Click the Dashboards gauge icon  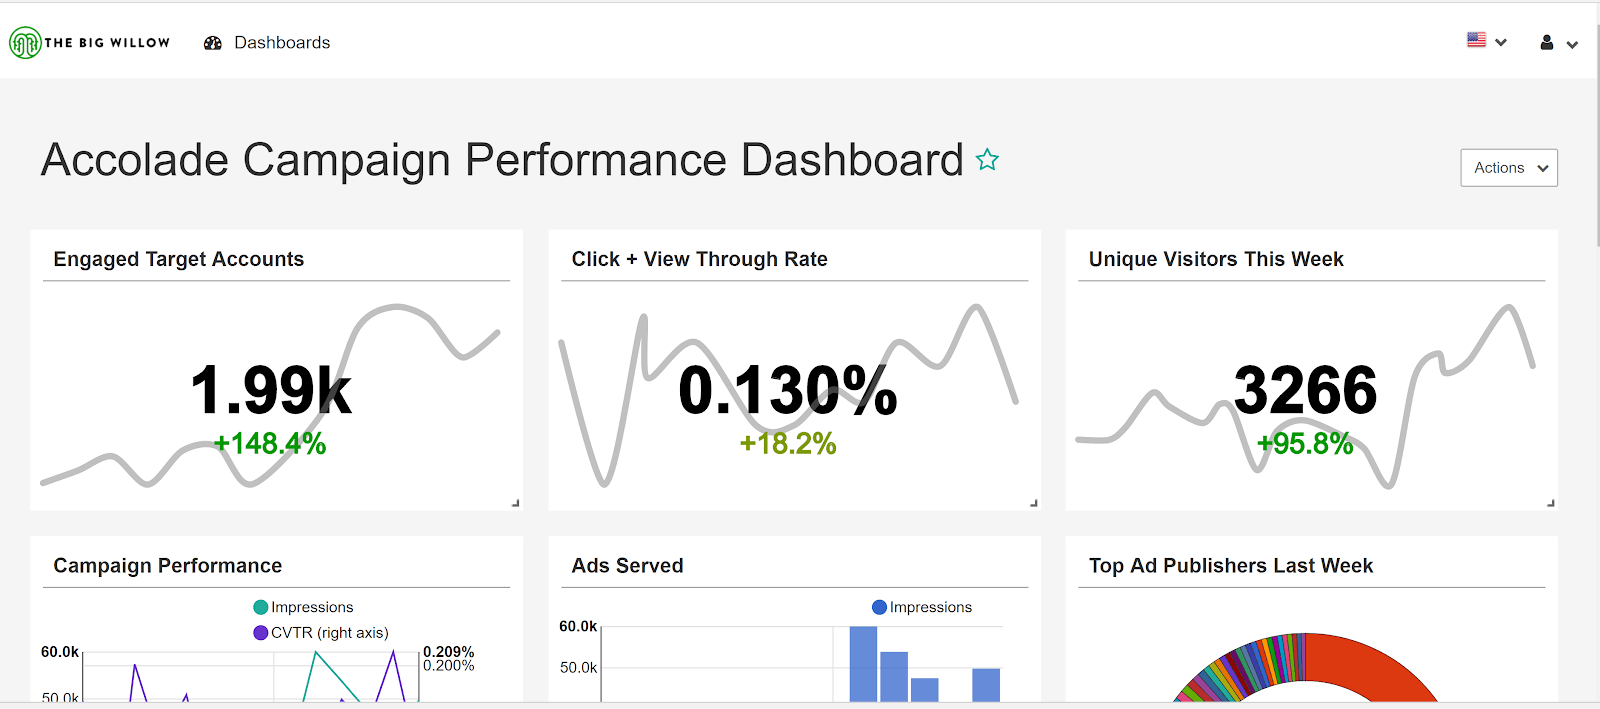213,43
